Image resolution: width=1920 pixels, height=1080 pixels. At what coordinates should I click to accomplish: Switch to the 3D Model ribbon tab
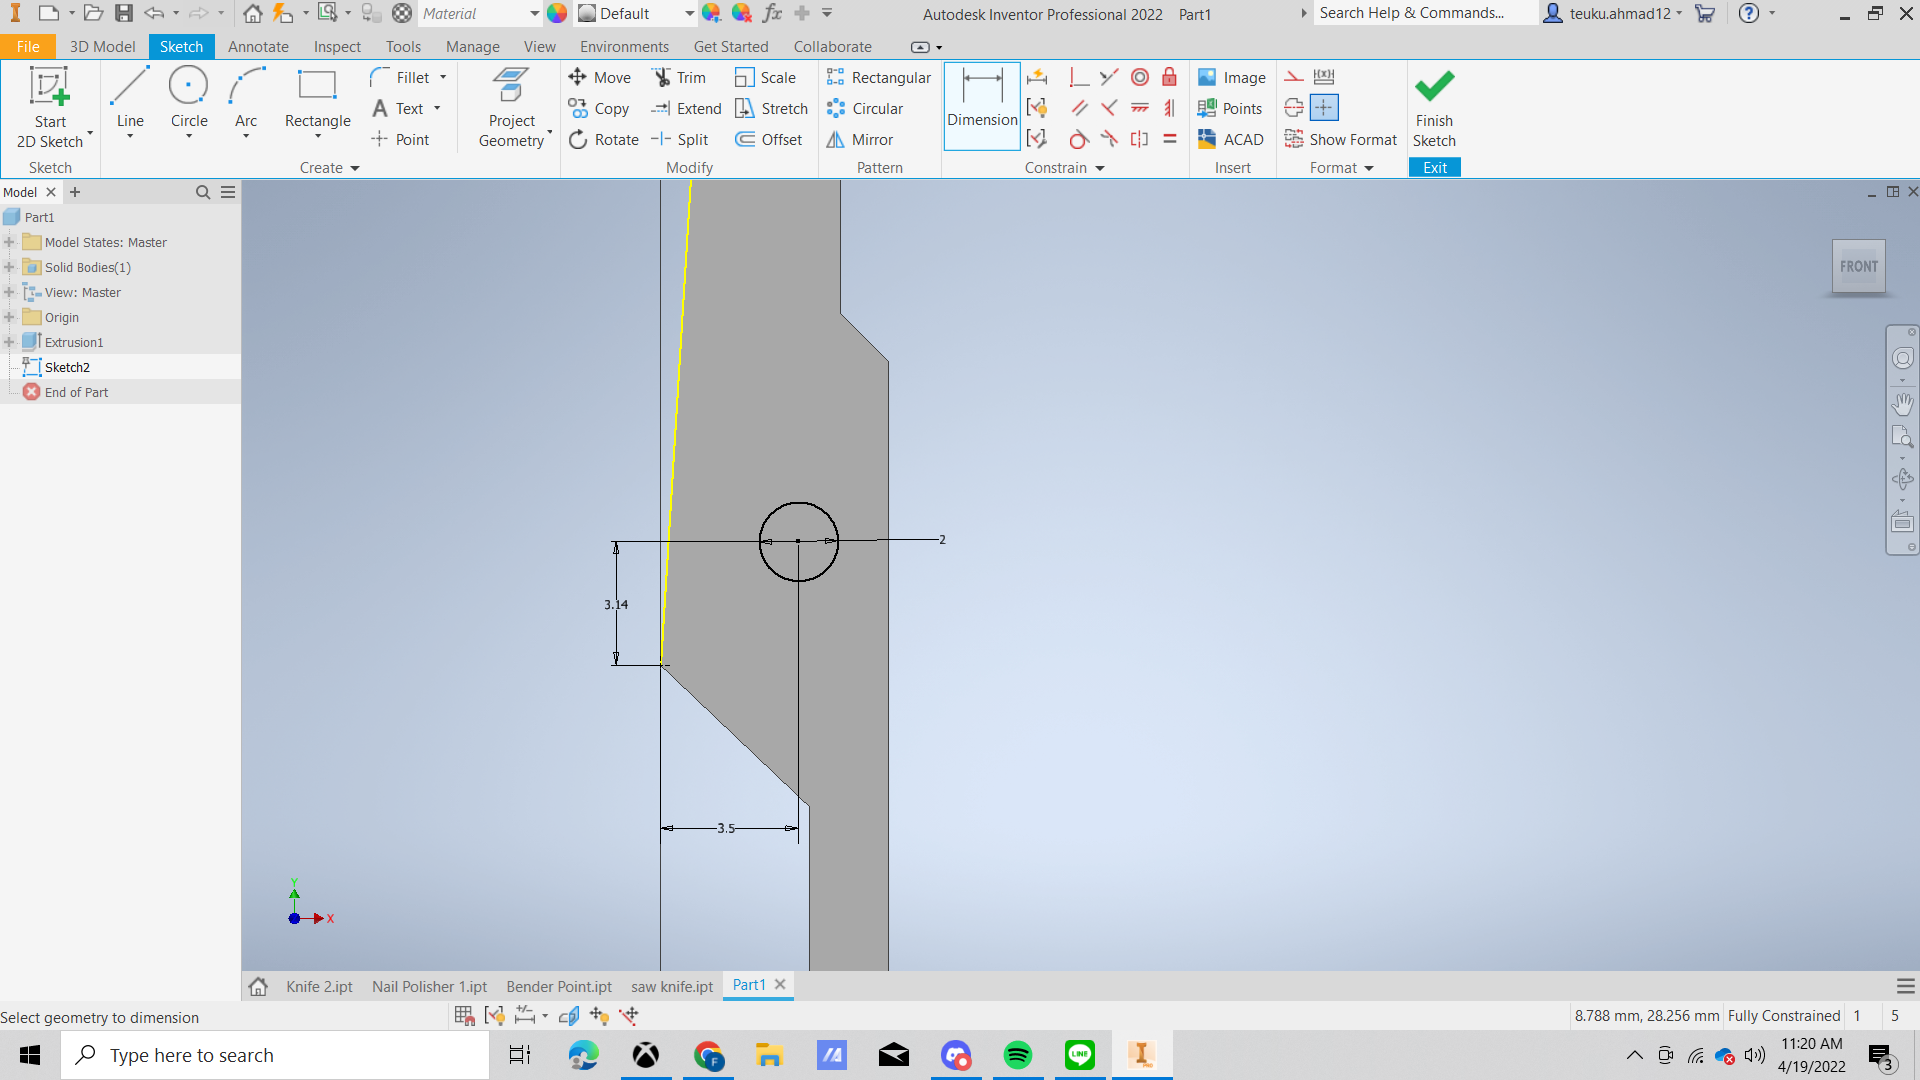102,47
